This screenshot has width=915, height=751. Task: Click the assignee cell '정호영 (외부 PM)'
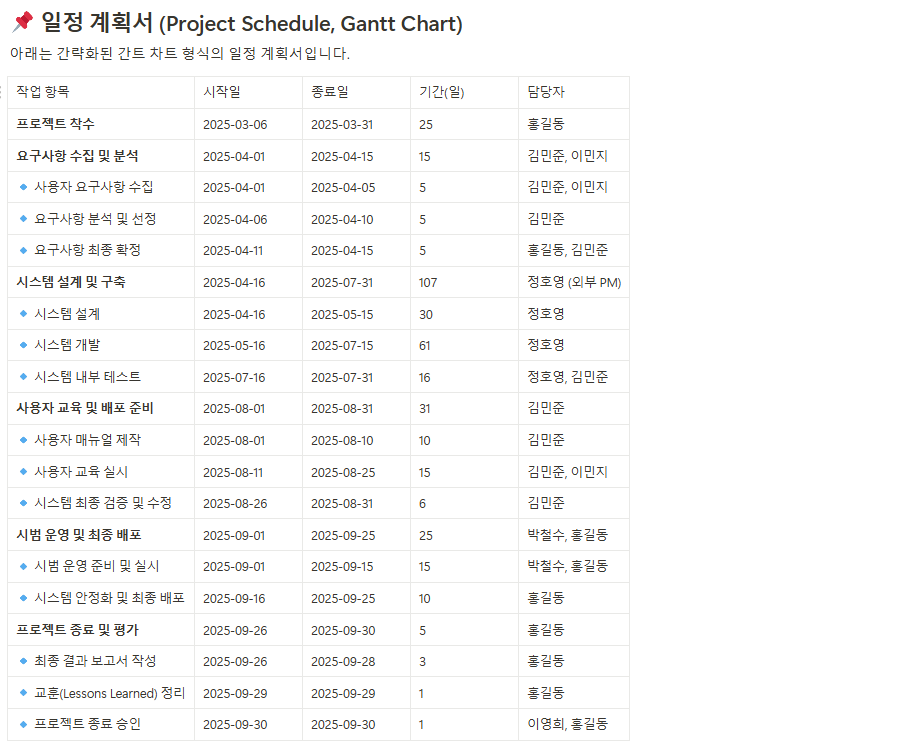pos(574,282)
